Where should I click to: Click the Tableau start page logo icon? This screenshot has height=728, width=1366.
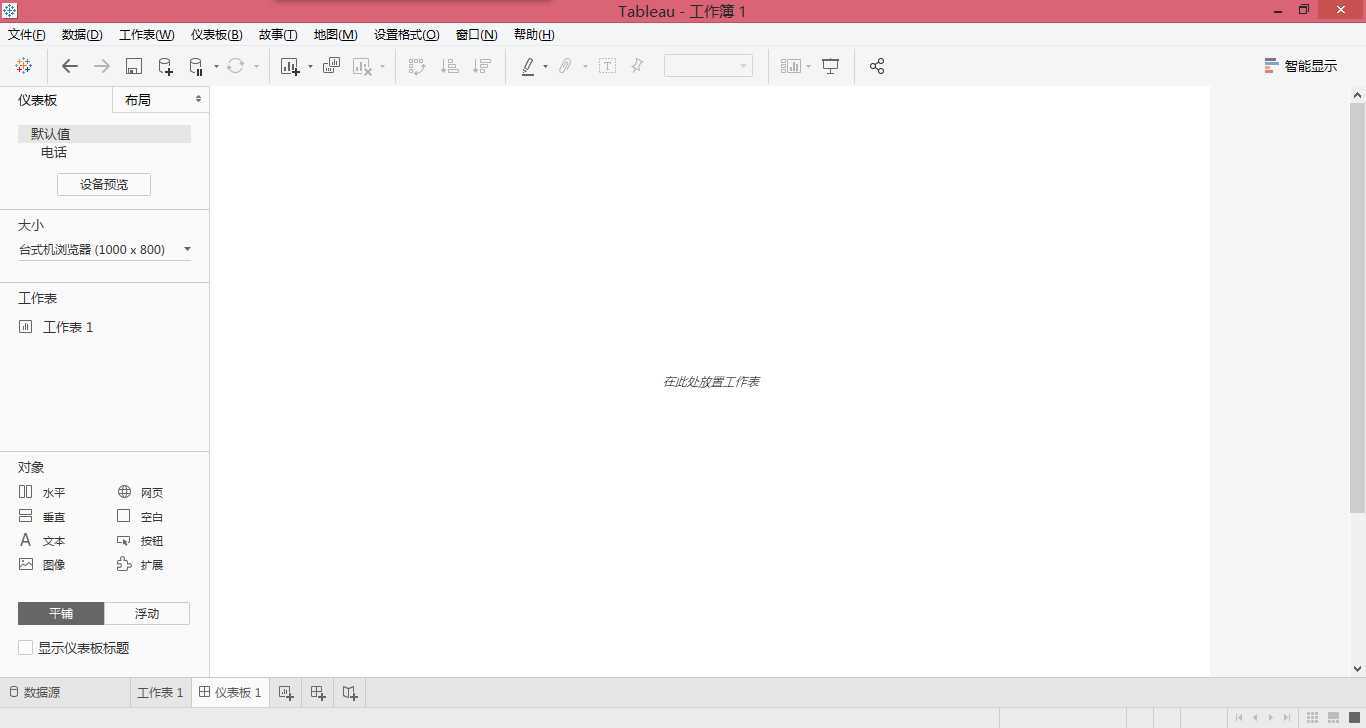(x=24, y=66)
